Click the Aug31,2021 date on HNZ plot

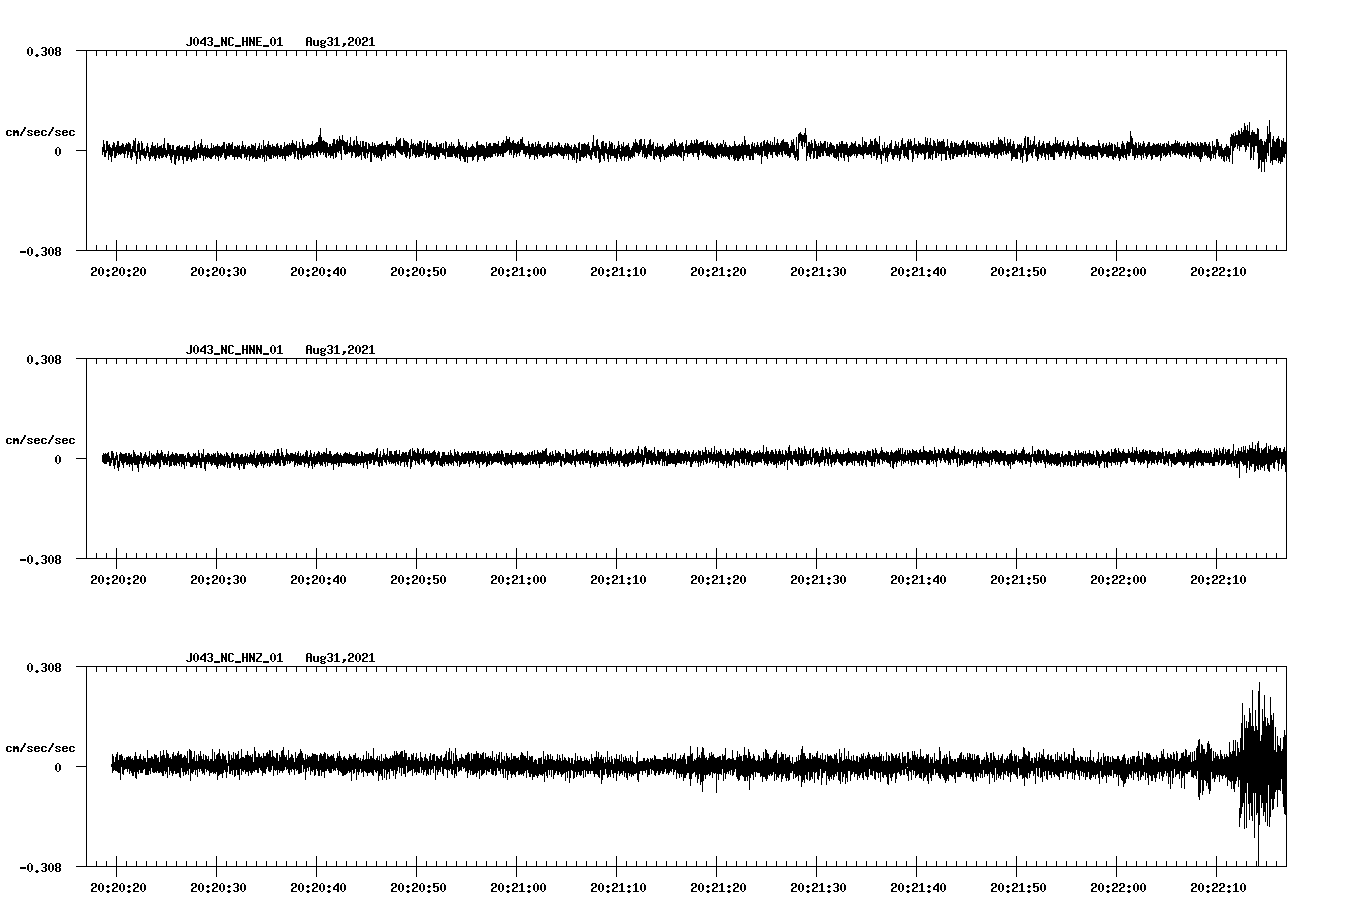[x=340, y=658]
